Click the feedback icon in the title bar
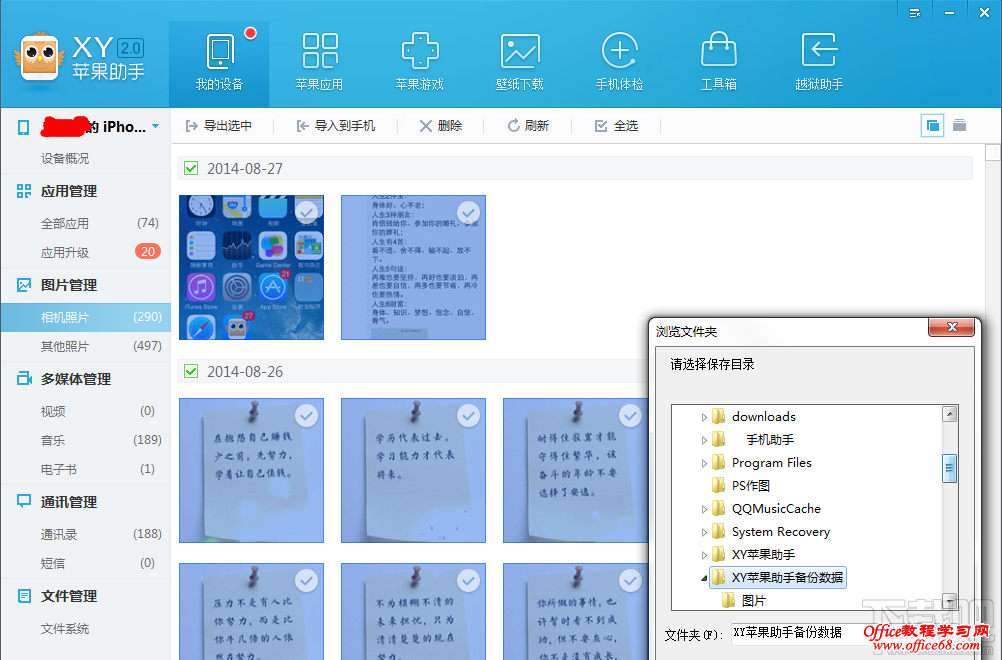The width and height of the screenshot is (1002, 660). [x=915, y=12]
